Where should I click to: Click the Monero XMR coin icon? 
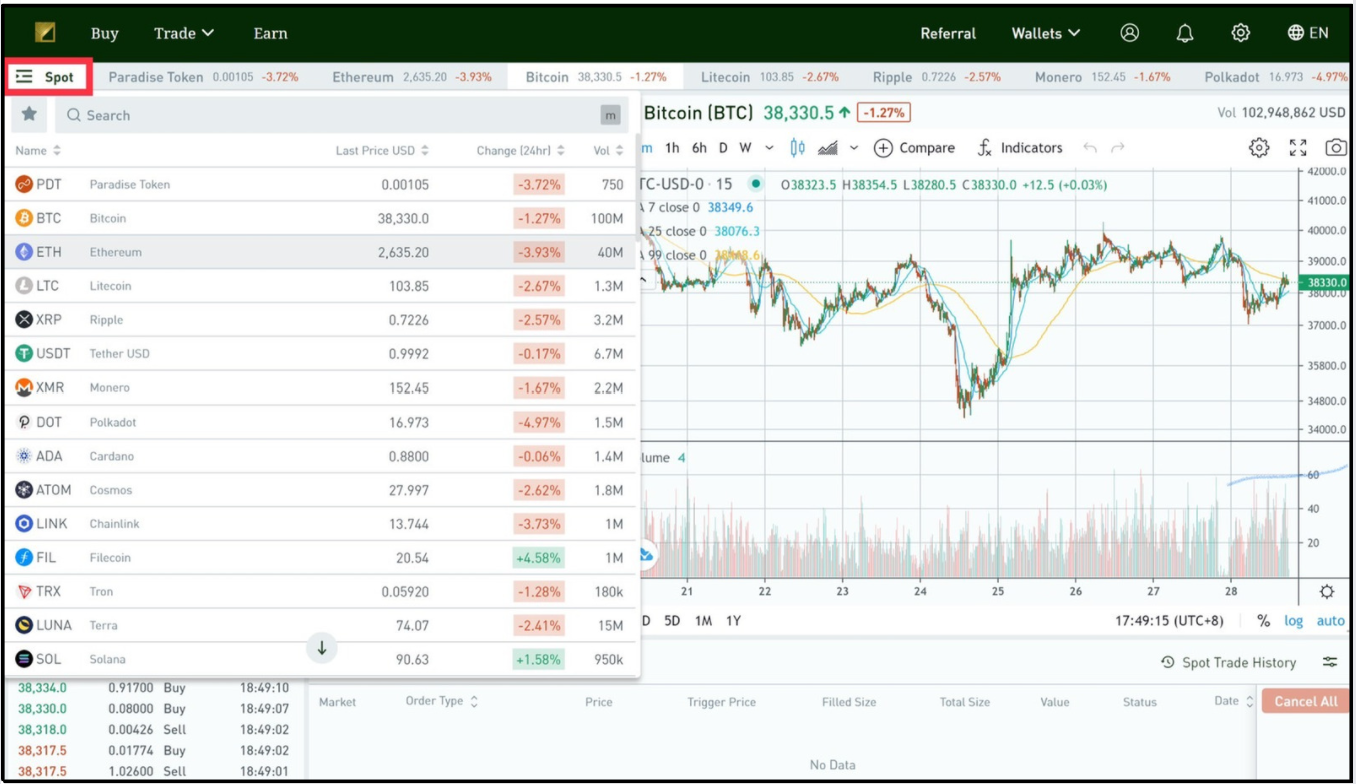[x=24, y=387]
